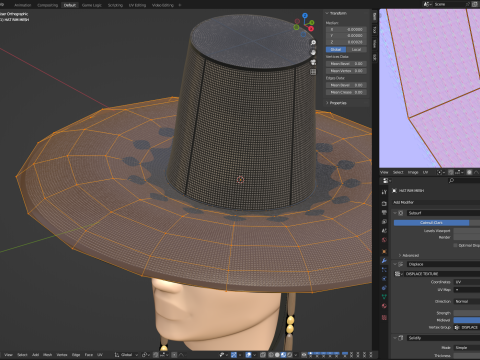Switch to solid viewport shading
This screenshot has height=360, width=480.
pos(277,355)
